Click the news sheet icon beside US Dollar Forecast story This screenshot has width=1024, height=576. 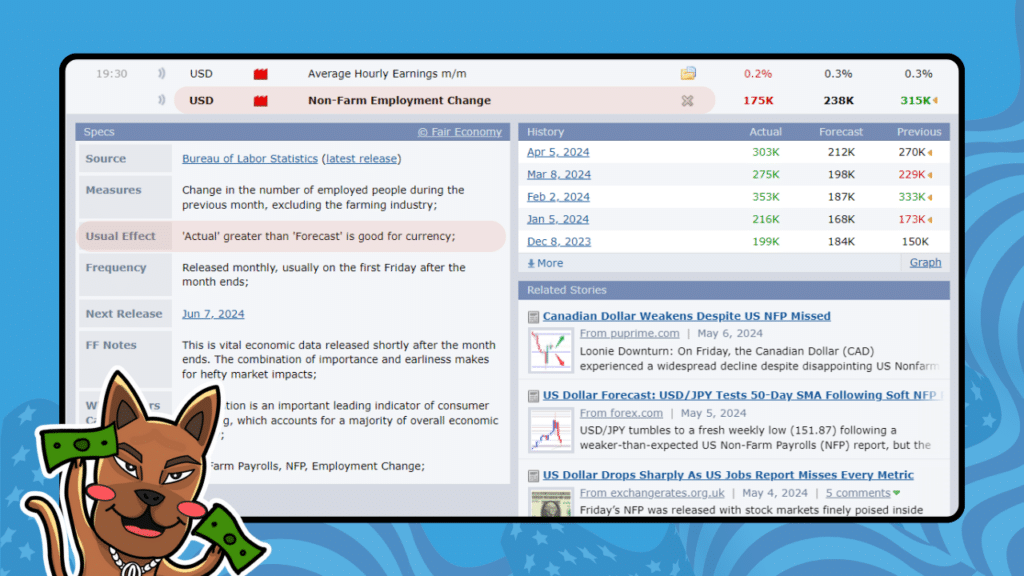[533, 395]
